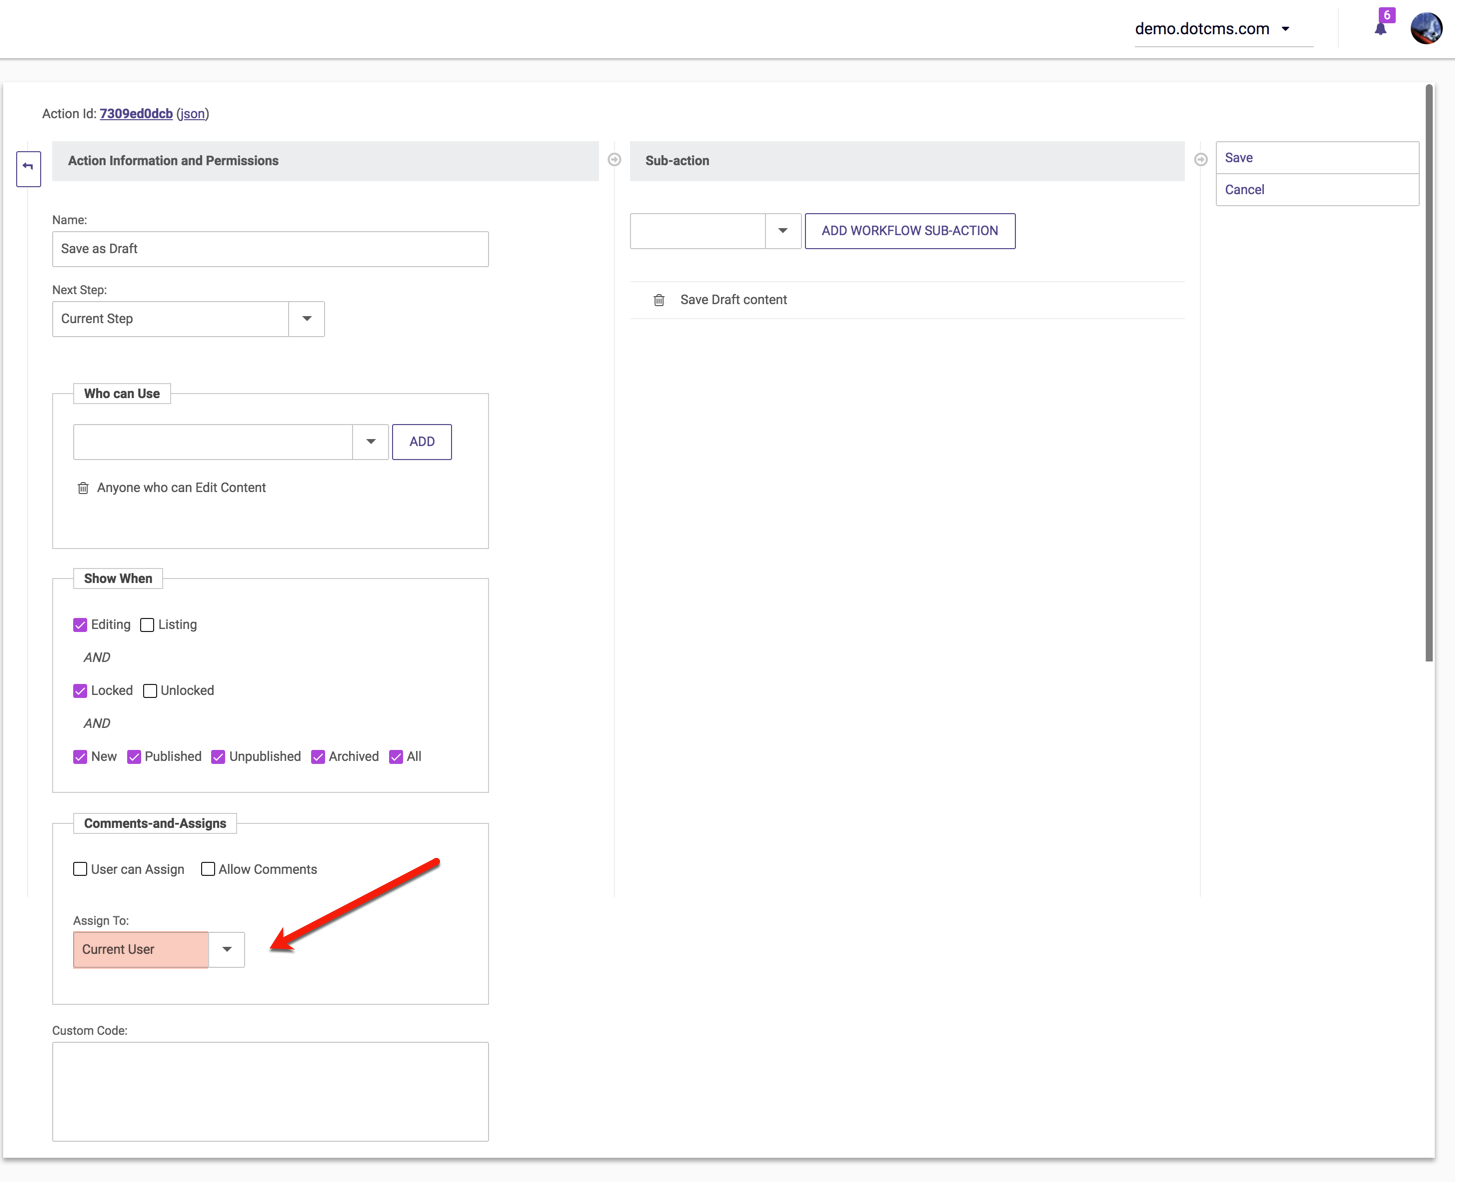1457x1192 pixels.
Task: Tick the User can Assign checkbox
Action: pyautogui.click(x=80, y=869)
